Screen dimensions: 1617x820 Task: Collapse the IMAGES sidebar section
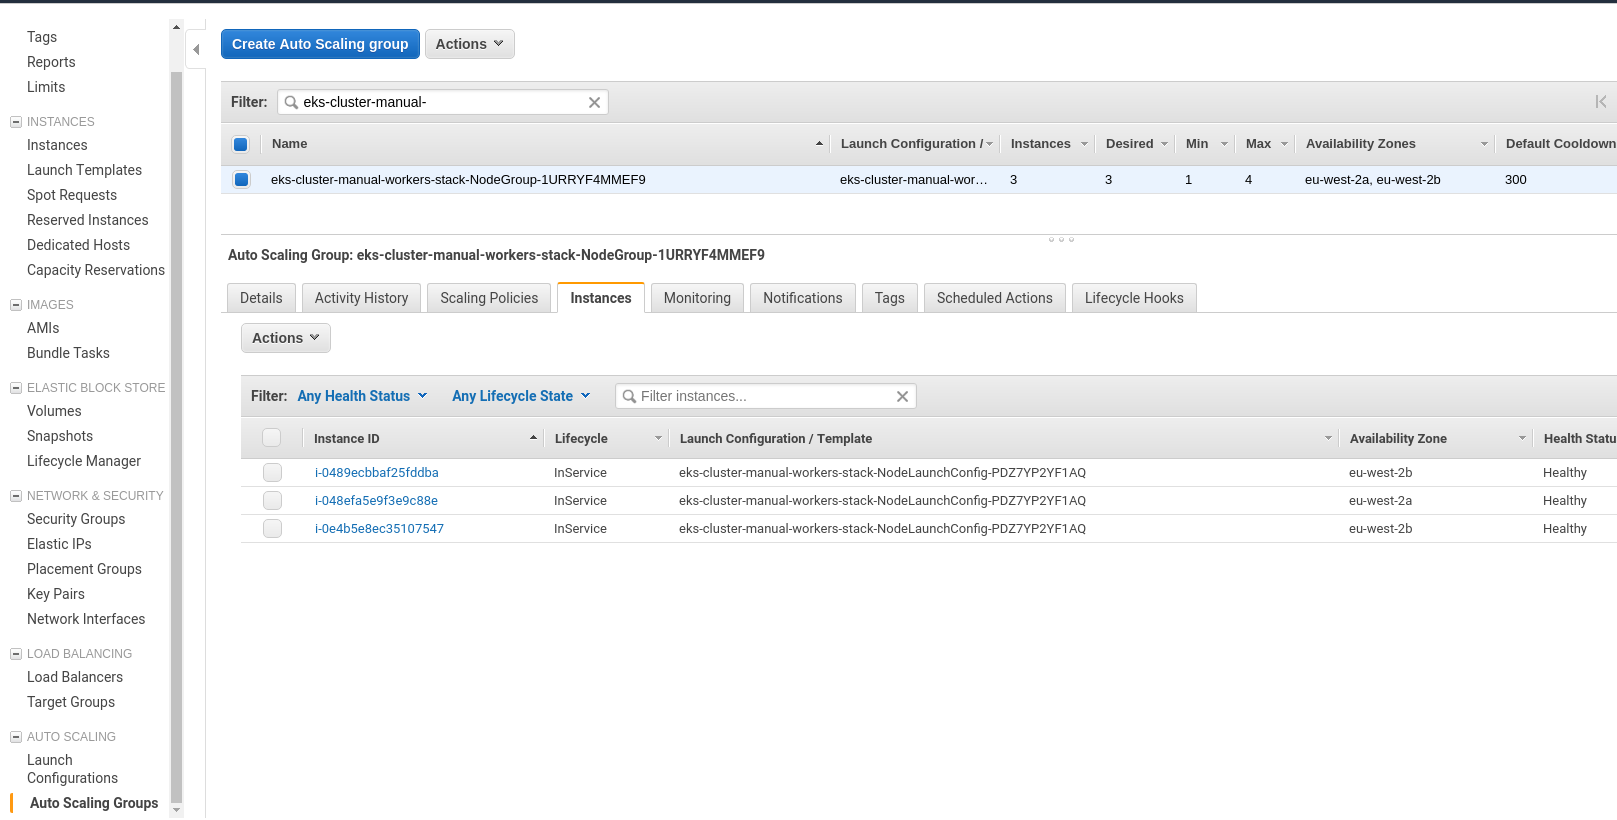pos(16,305)
